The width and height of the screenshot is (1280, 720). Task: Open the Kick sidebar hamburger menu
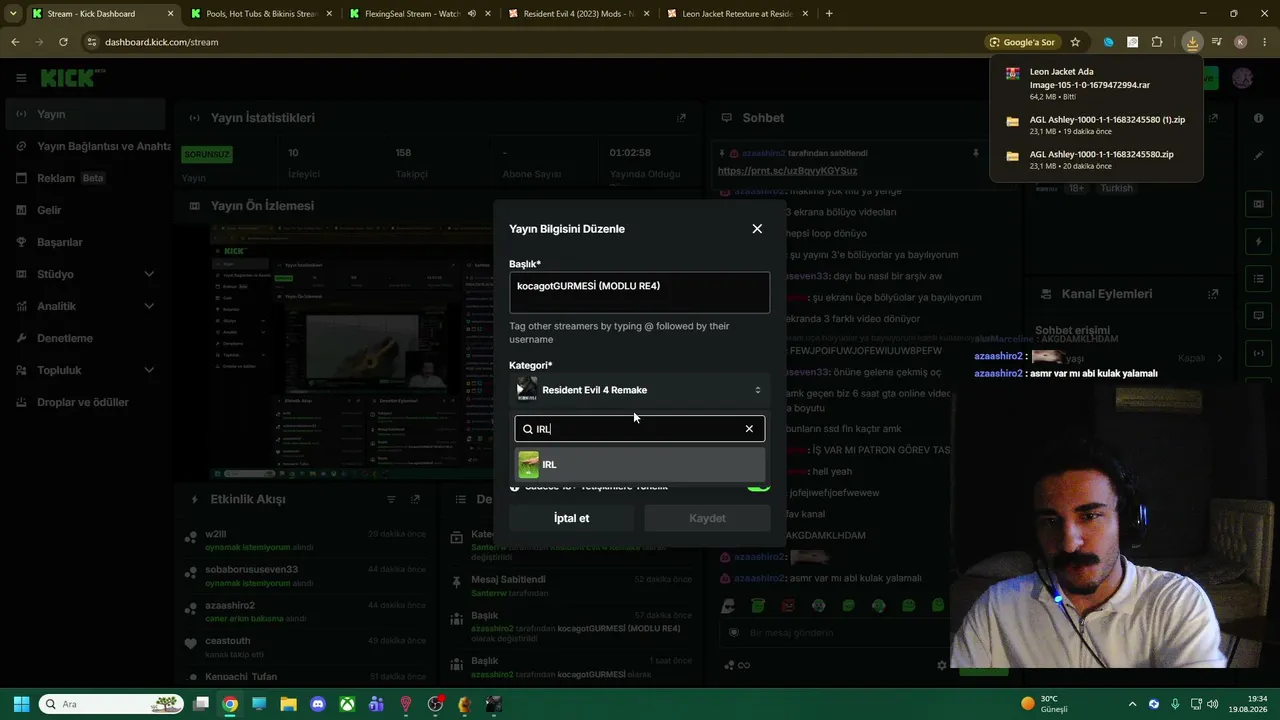point(21,78)
